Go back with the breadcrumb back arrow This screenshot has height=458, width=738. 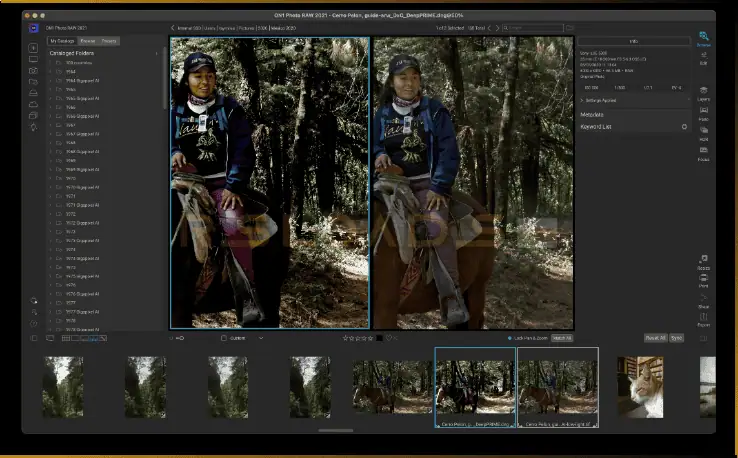(173, 28)
